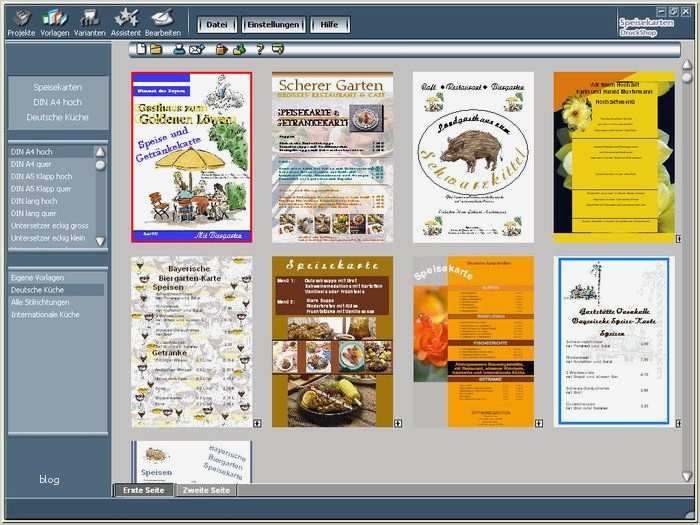The height and width of the screenshot is (525, 700).
Task: Select format DIN lang quer
Action: click(51, 213)
